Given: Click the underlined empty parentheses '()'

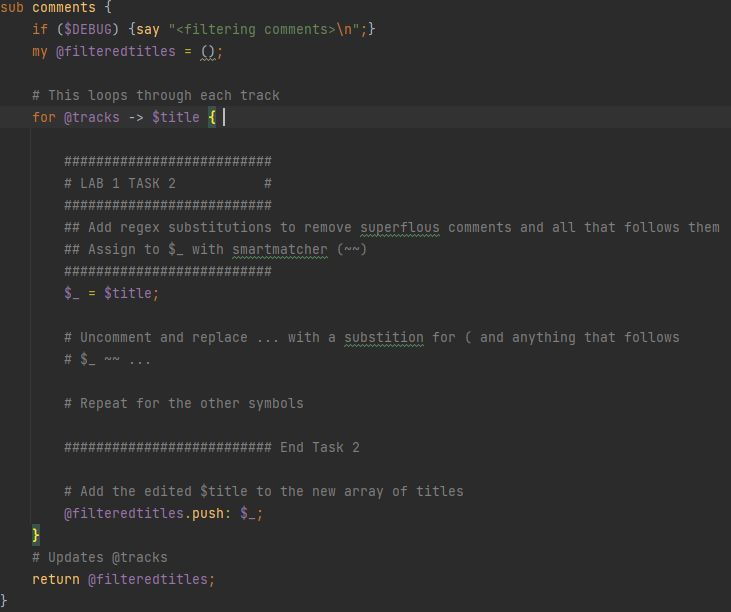Looking at the screenshot, I should (208, 51).
